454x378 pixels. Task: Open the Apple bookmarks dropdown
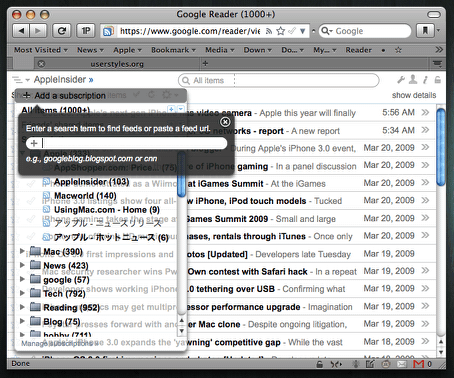[x=127, y=50]
